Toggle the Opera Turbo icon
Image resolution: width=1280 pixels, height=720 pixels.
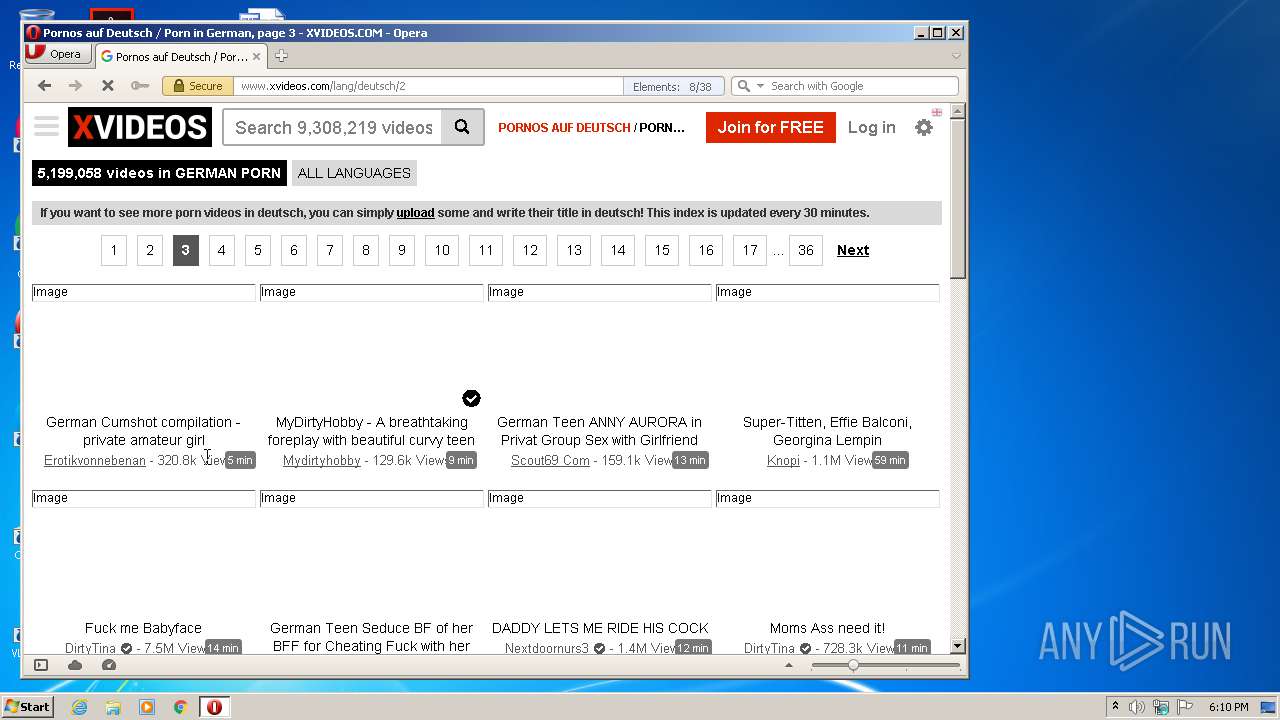(x=109, y=665)
